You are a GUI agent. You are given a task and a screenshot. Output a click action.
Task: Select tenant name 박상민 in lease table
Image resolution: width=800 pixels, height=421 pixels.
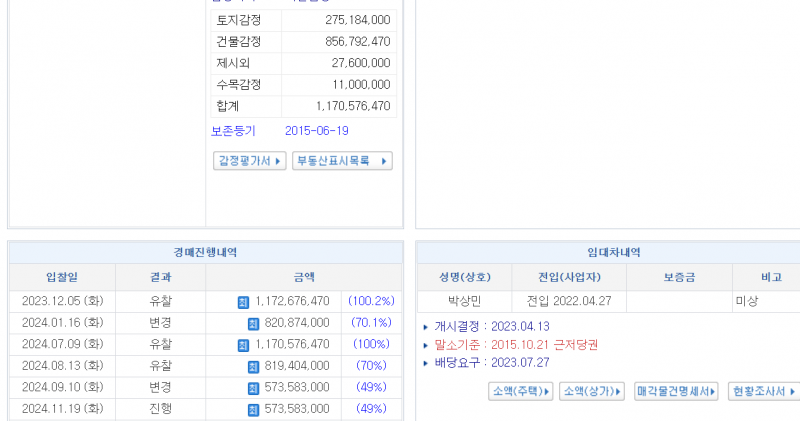coord(463,301)
